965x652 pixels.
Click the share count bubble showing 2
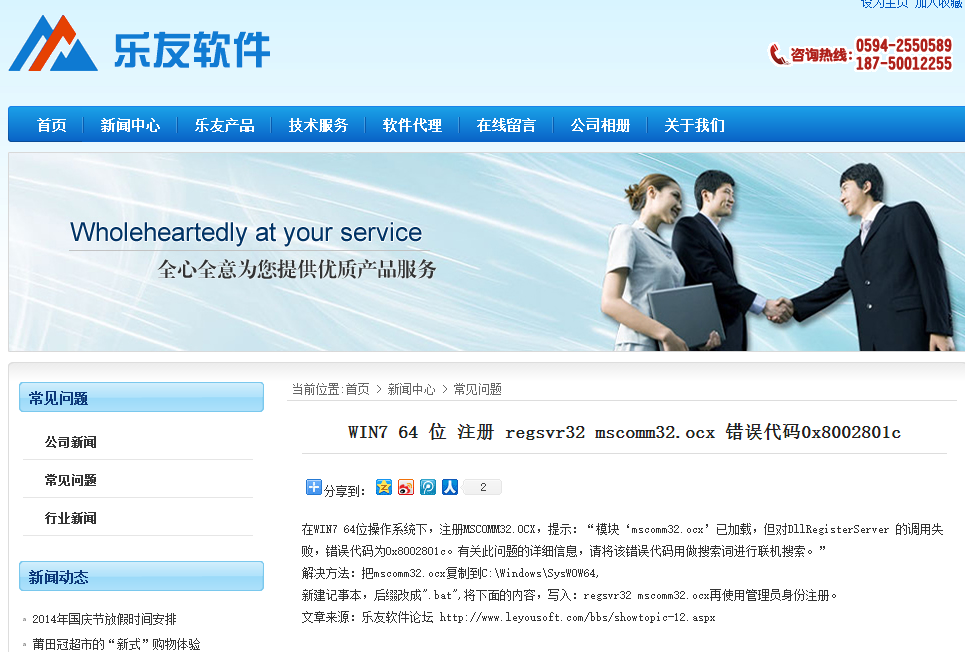(482, 487)
